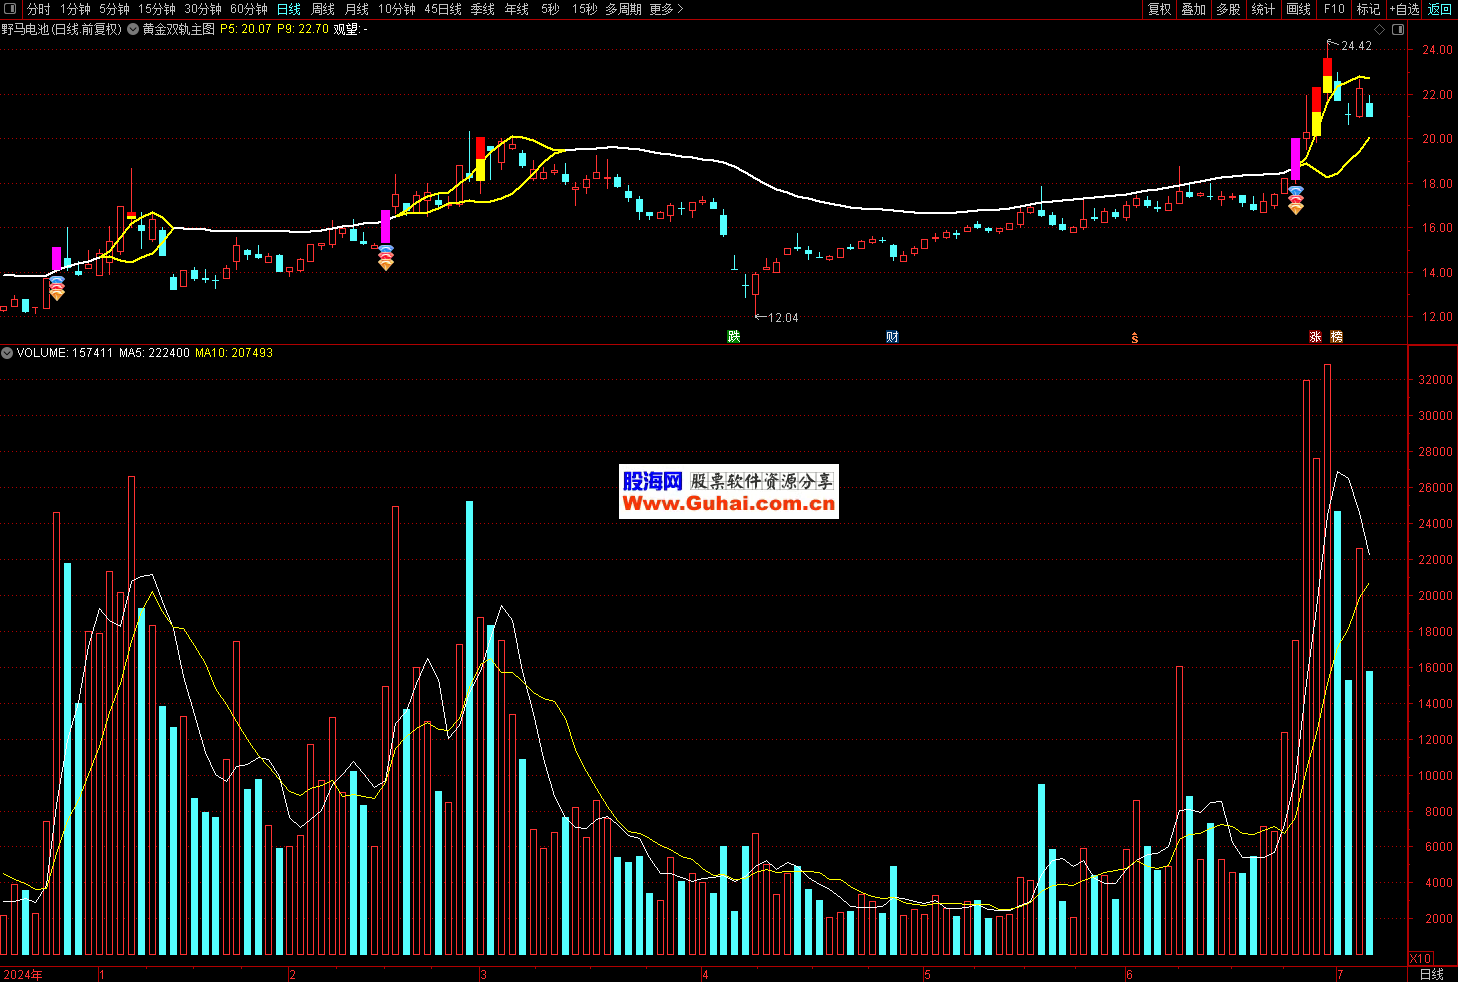Toggle the right side panel icon
This screenshot has height=982, width=1458.
pyautogui.click(x=1398, y=29)
